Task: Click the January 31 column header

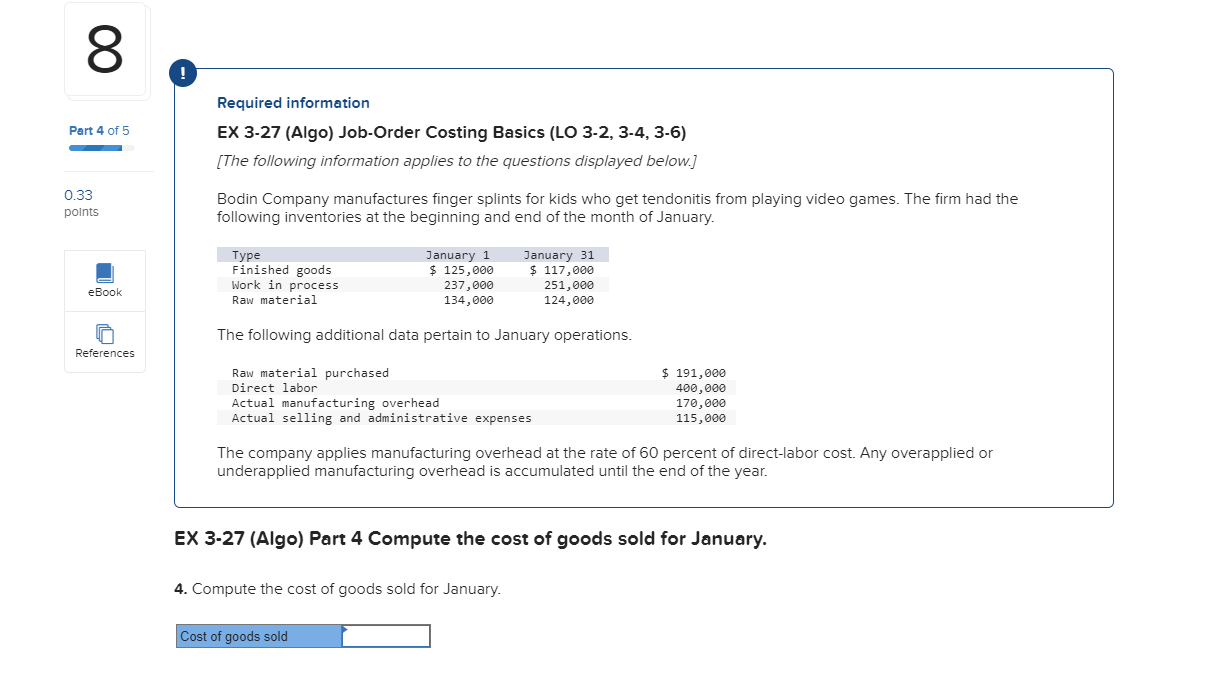Action: click(556, 254)
